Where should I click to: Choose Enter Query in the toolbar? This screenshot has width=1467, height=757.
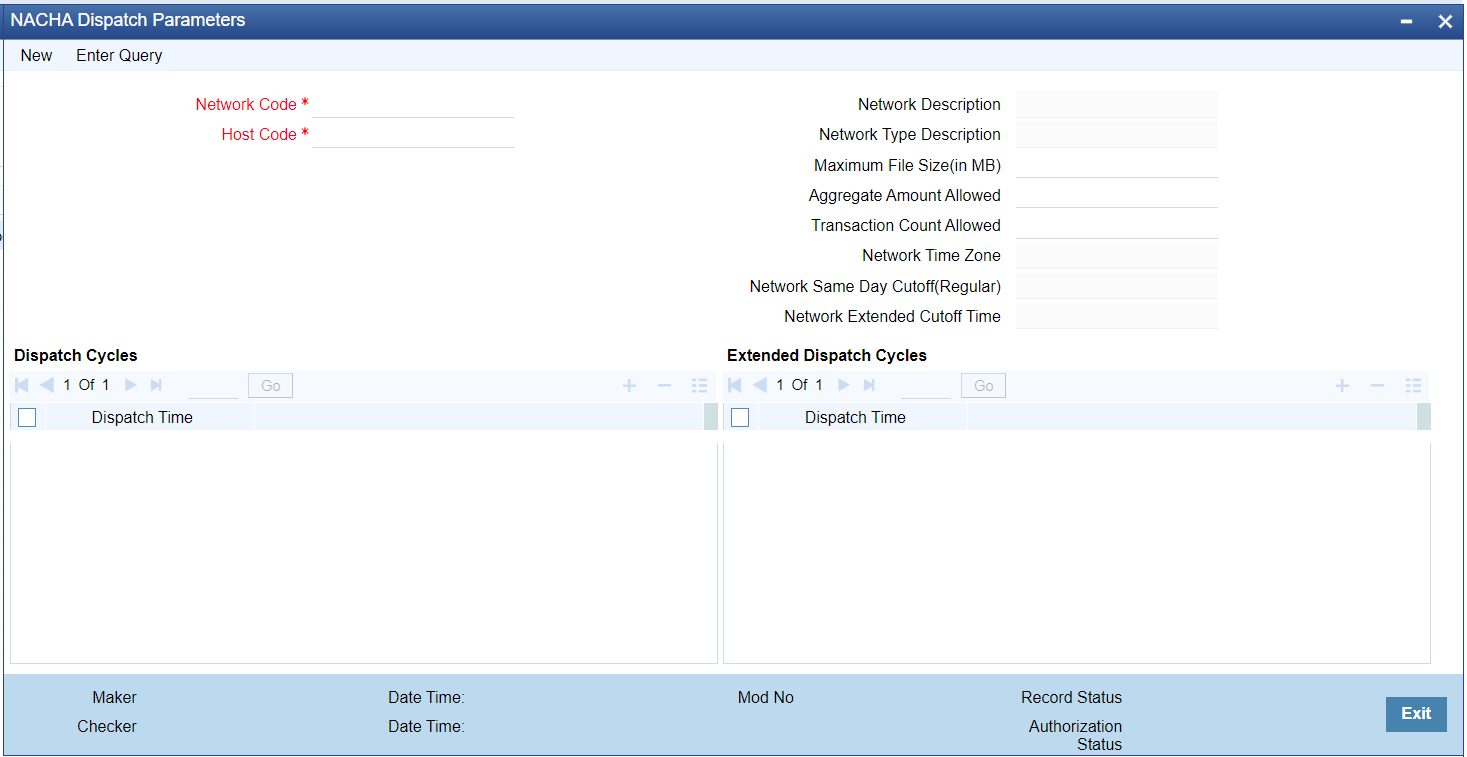119,55
